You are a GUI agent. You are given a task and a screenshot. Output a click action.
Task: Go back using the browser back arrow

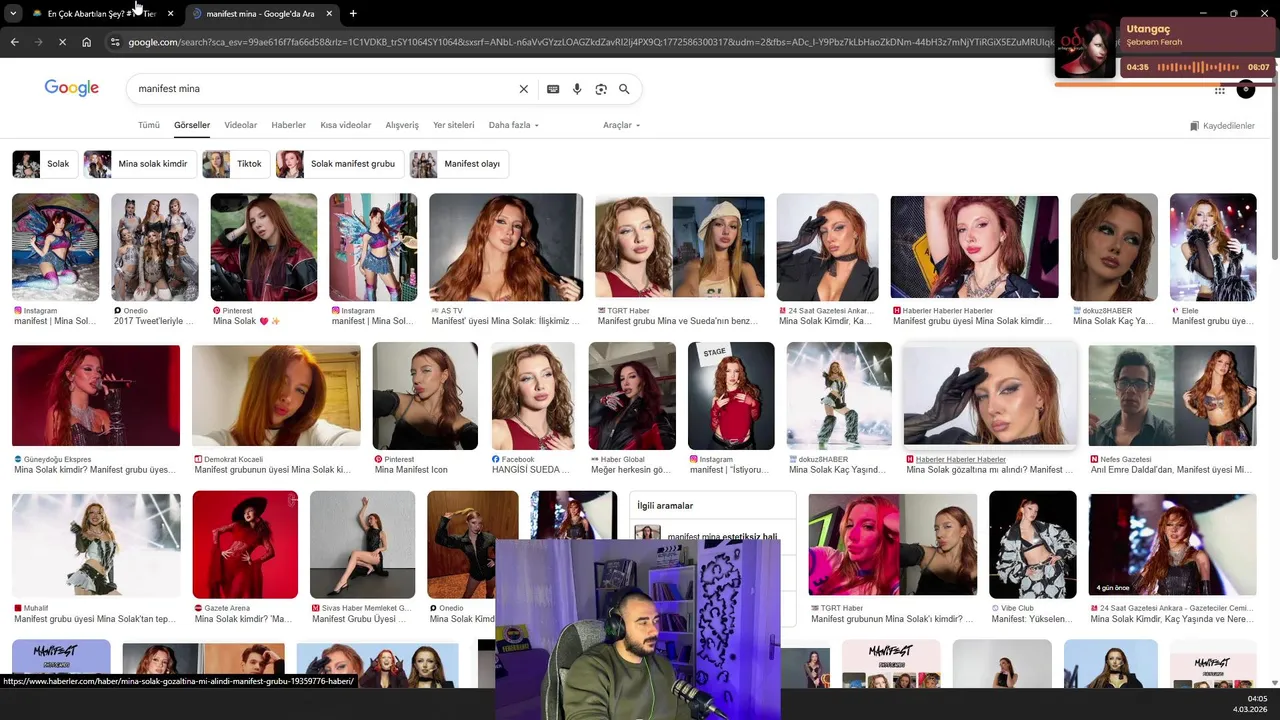tap(14, 42)
